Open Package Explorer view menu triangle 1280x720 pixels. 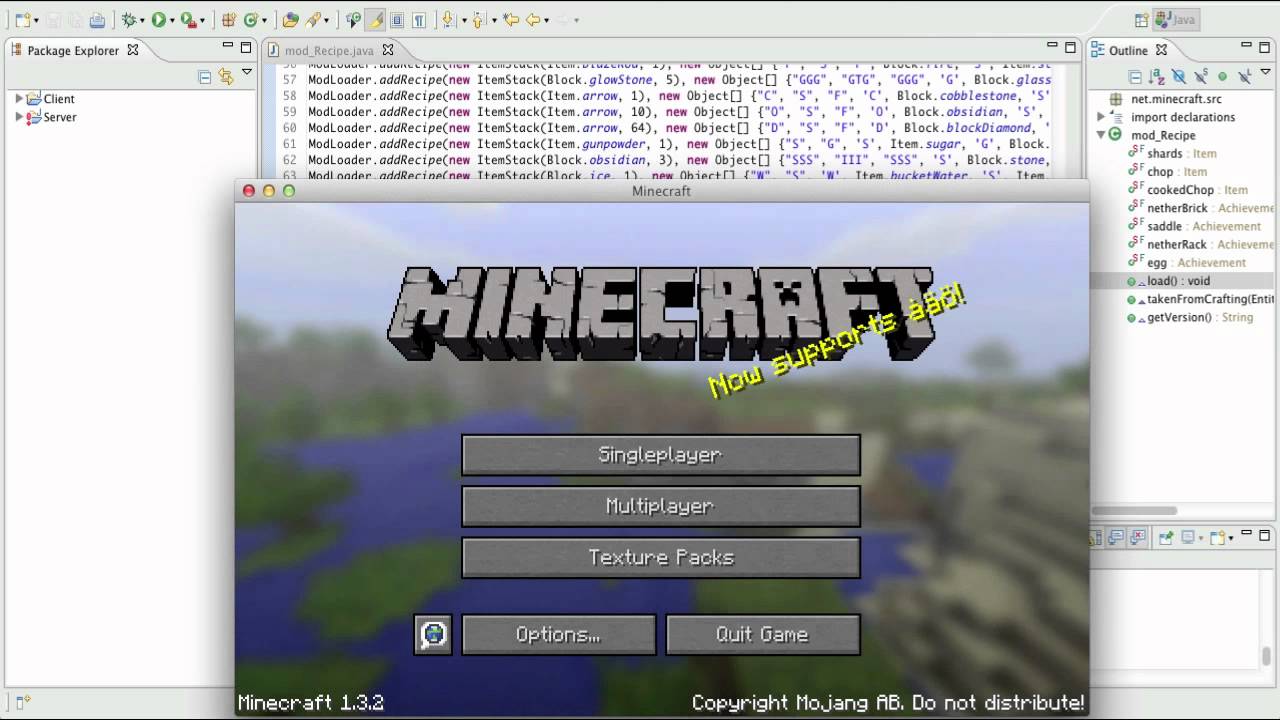[x=246, y=72]
